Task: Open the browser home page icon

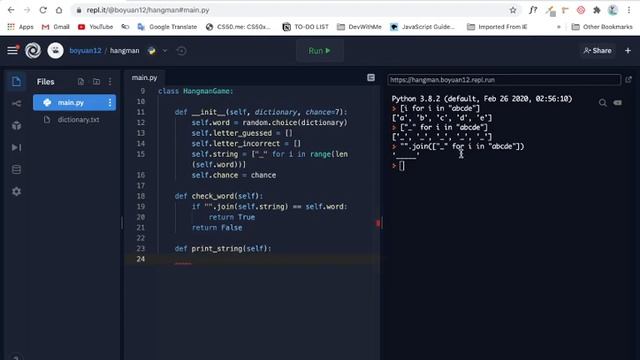Action: [59, 10]
